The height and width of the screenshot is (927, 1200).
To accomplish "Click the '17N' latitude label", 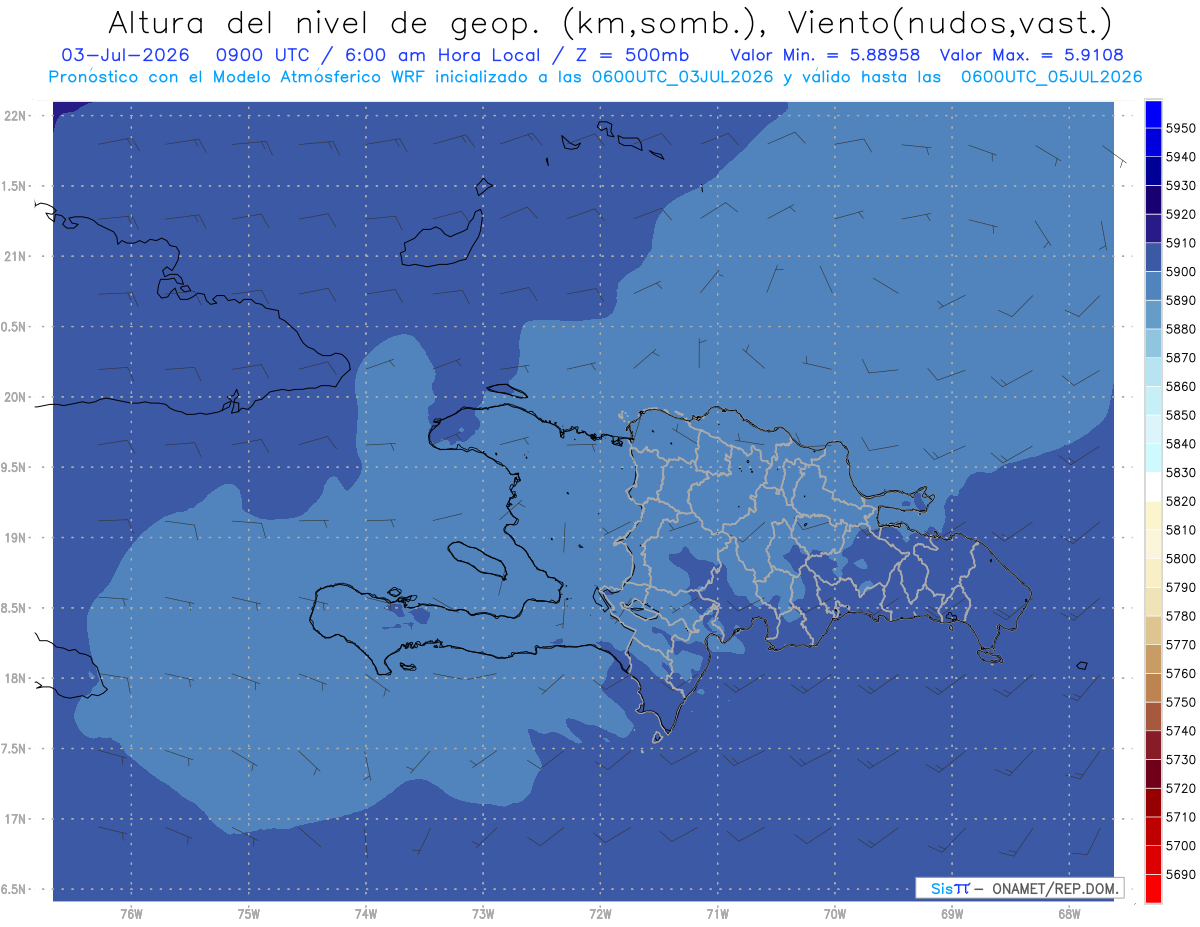I will click(17, 819).
